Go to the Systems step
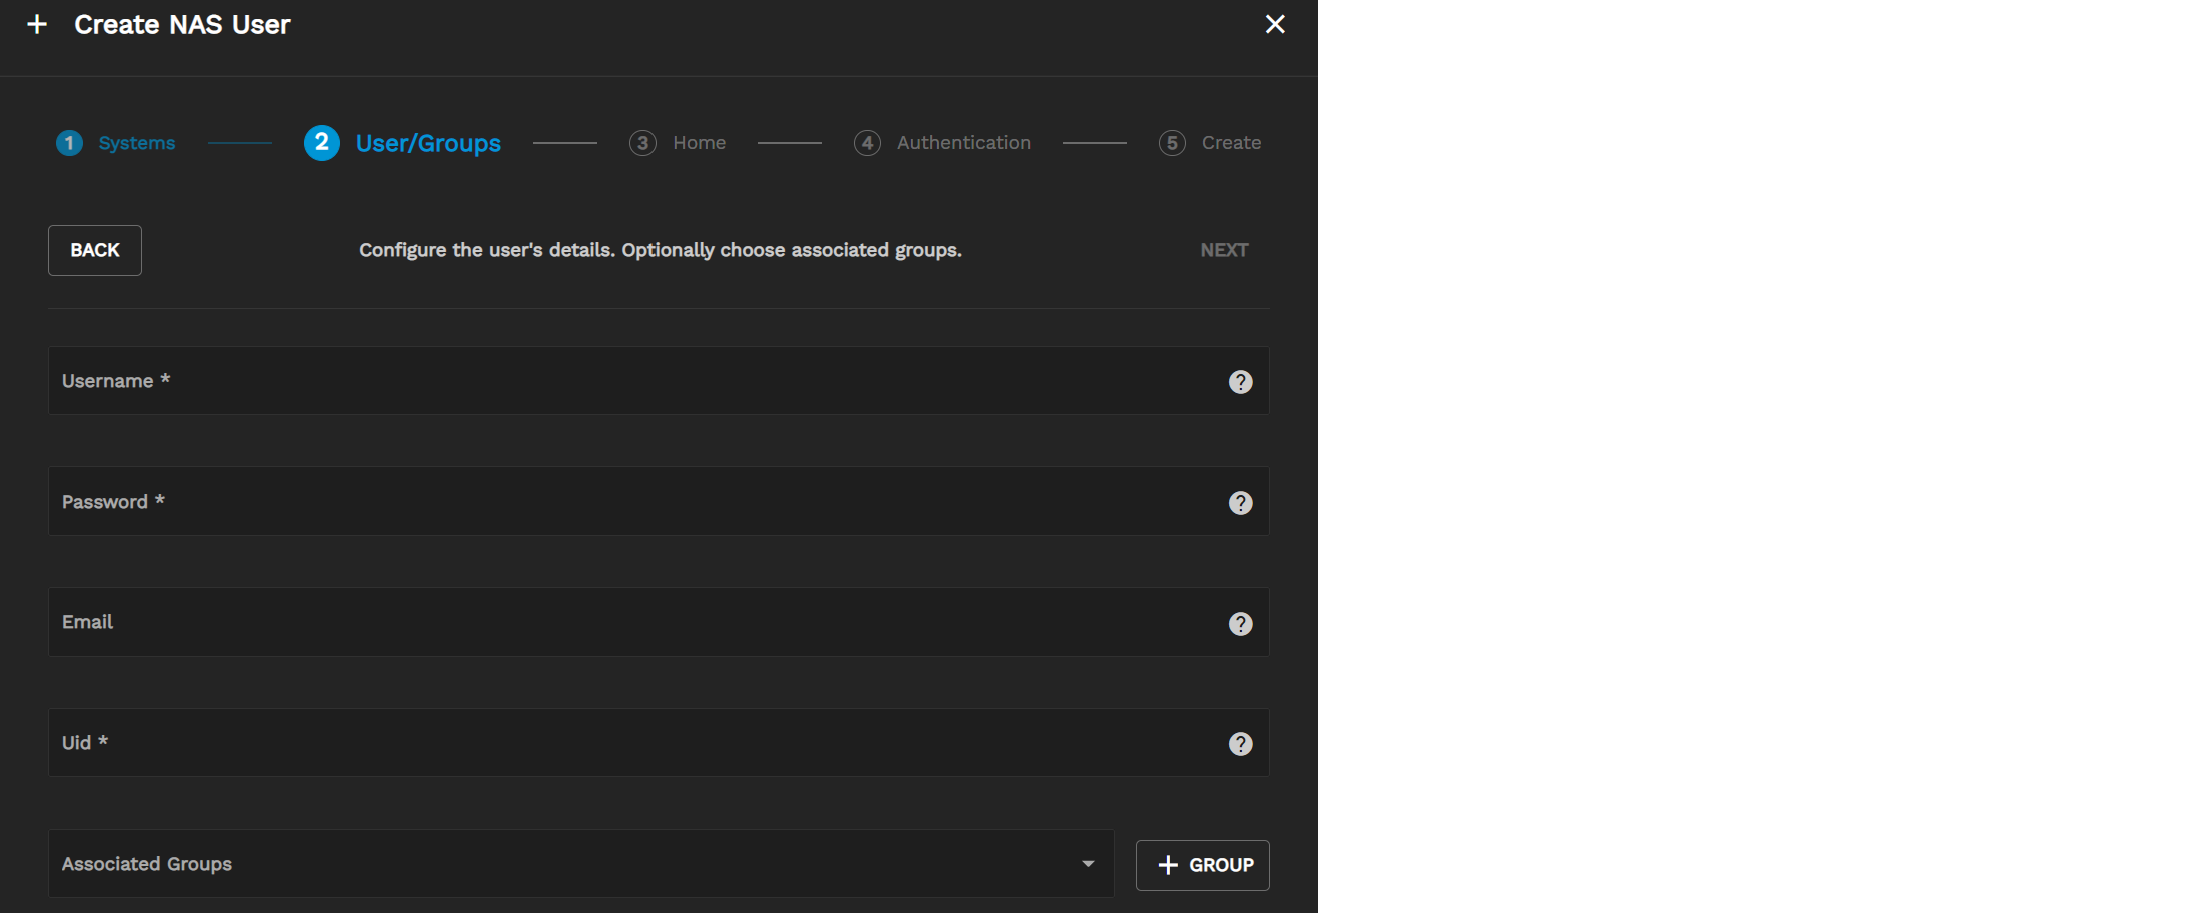The height and width of the screenshot is (913, 2200). [137, 143]
